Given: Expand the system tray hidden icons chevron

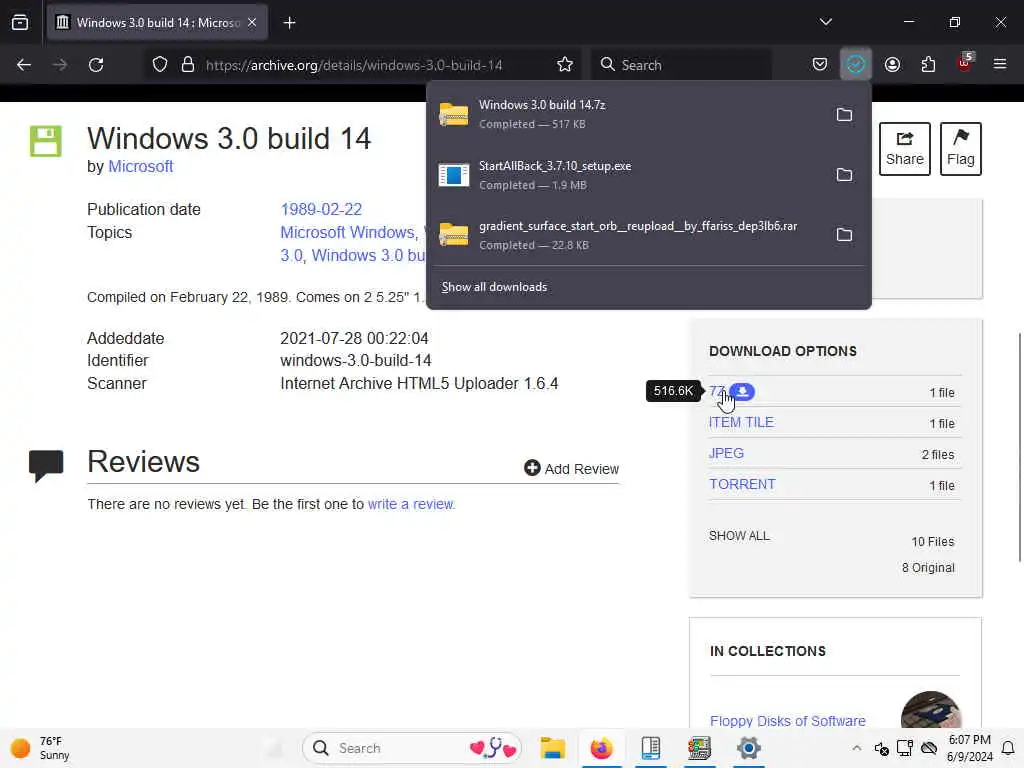Looking at the screenshot, I should [x=857, y=748].
